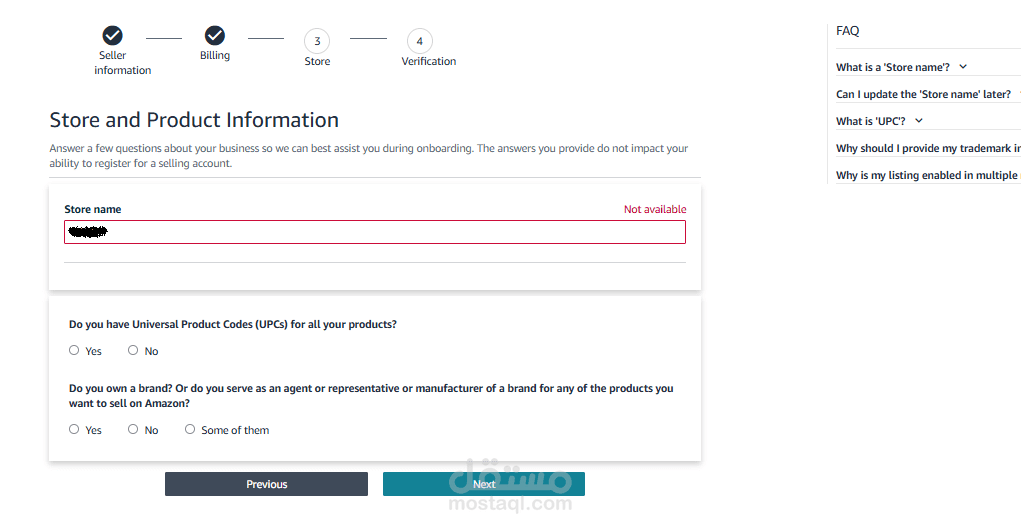1021x525 pixels.
Task: Select No for Universal Product Codes question
Action: pyautogui.click(x=133, y=350)
